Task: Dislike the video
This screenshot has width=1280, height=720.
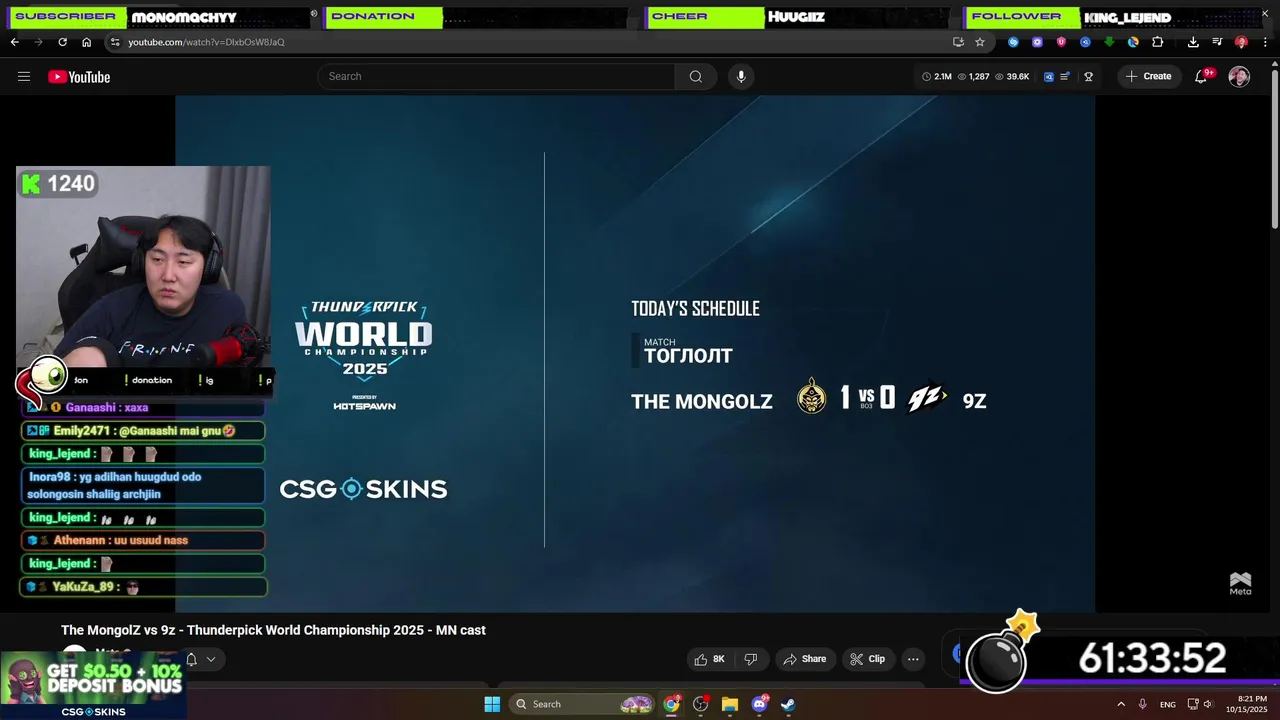Action: coord(751,659)
